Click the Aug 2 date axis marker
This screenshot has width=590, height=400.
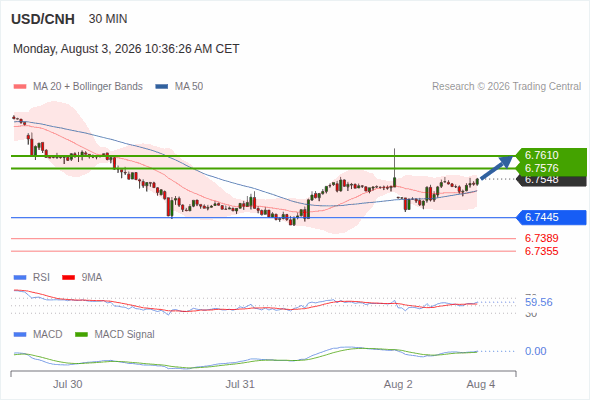pyautogui.click(x=398, y=385)
